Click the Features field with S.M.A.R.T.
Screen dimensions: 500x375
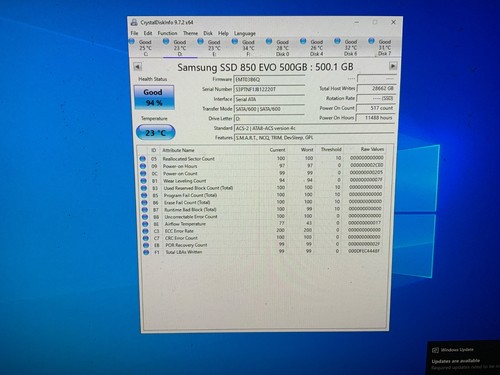314,138
